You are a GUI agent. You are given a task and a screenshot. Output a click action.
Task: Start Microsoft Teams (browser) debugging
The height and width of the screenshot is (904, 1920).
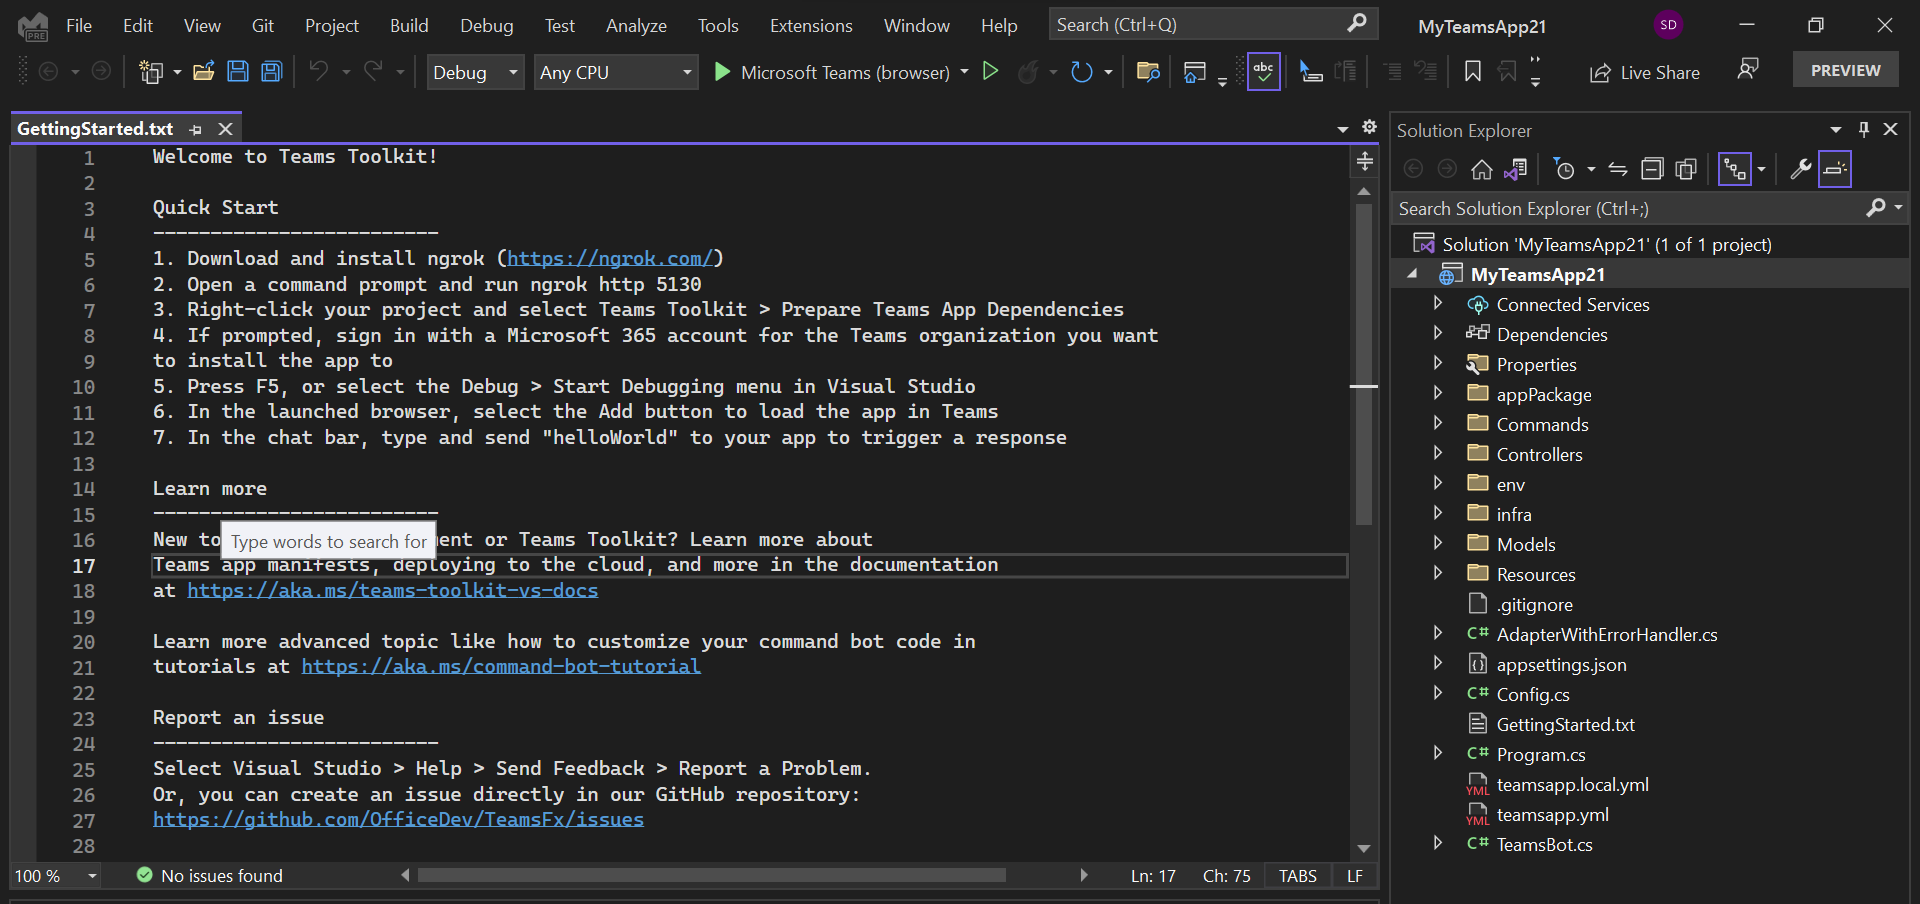832,72
